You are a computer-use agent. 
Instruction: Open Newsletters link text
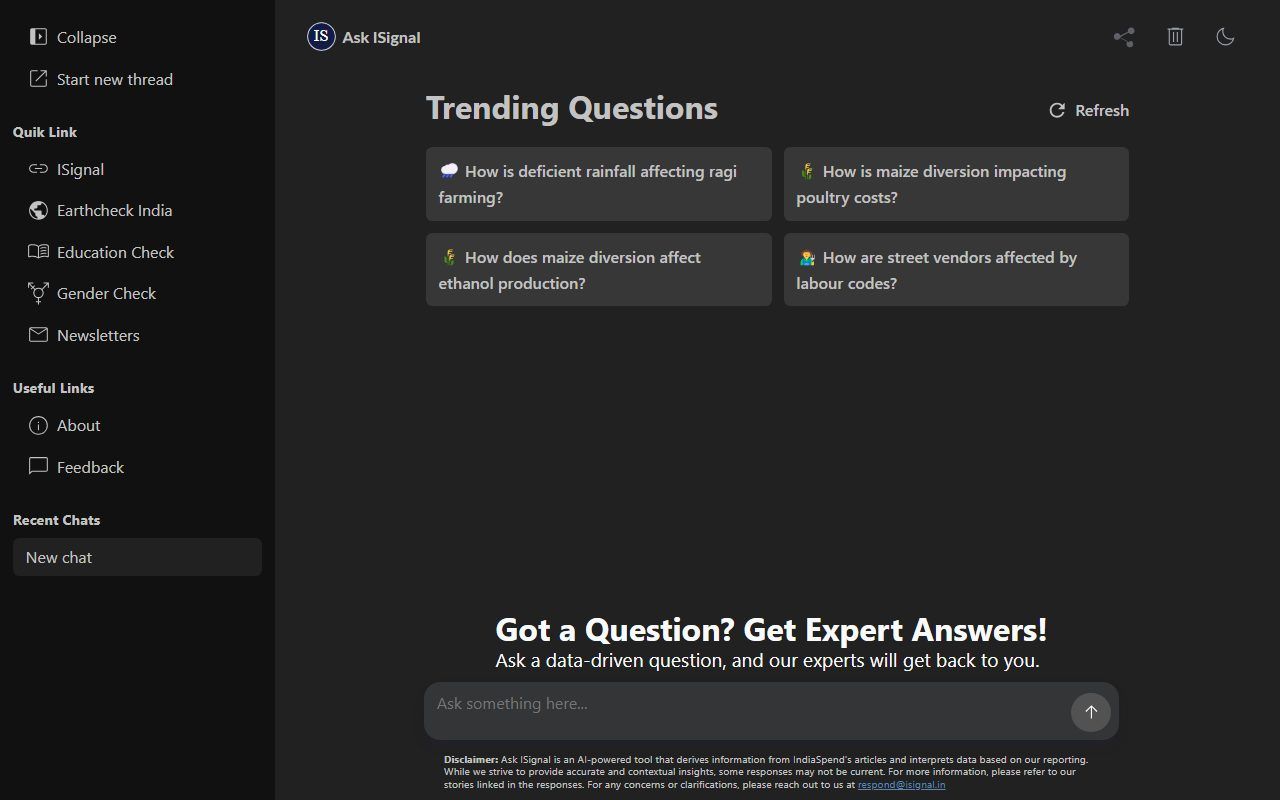coord(98,335)
